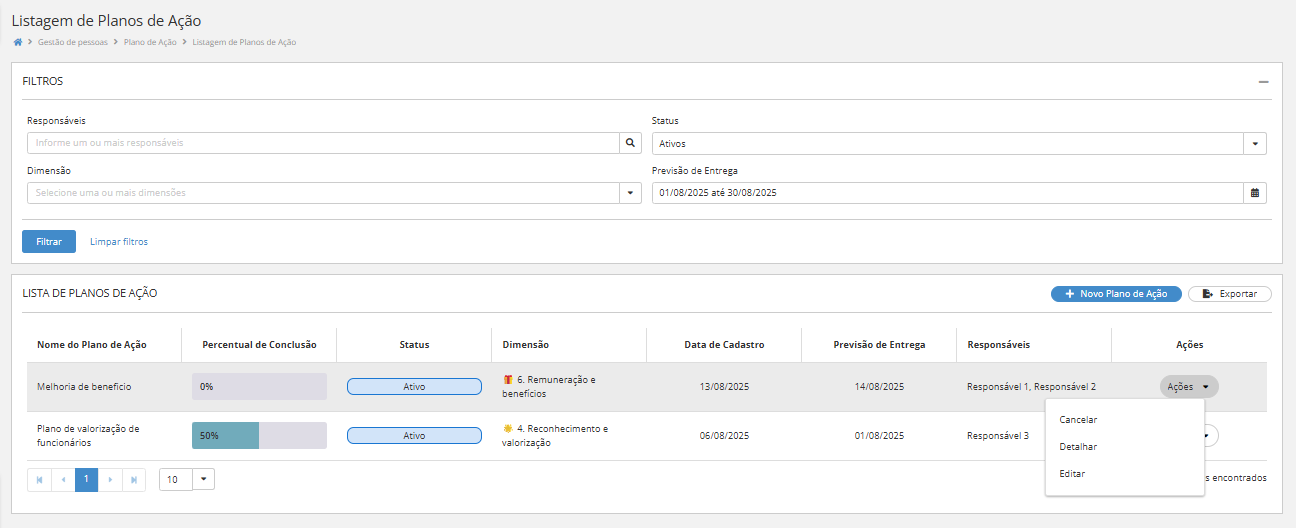Go to first page of results
The width and height of the screenshot is (1296, 528).
point(39,480)
